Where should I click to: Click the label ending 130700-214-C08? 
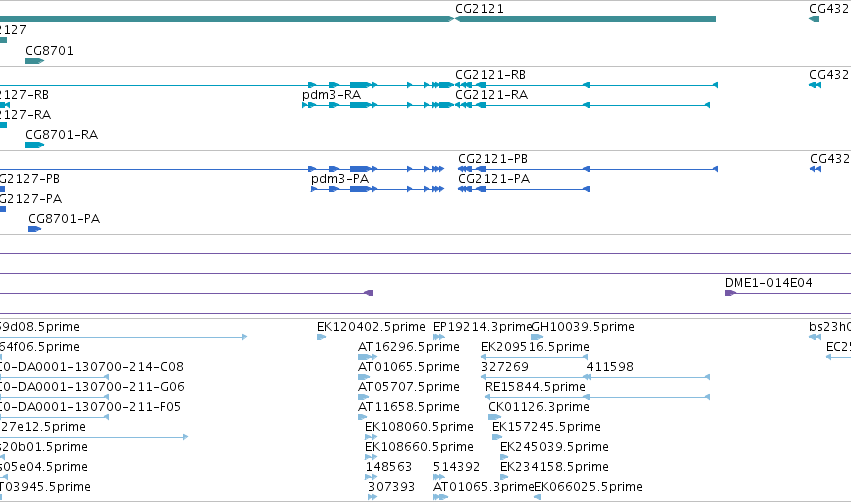click(x=92, y=367)
